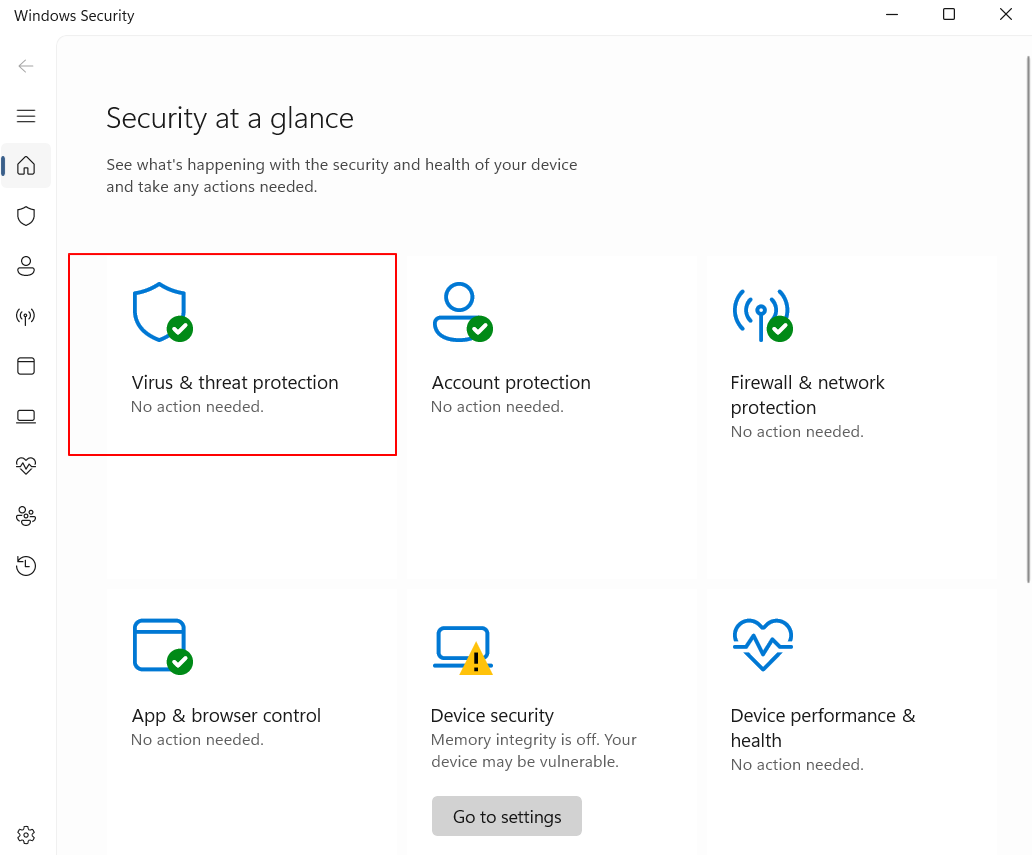Open Device performance & health sidebar heart icon
Screen dimensions: 1032x855
point(26,466)
